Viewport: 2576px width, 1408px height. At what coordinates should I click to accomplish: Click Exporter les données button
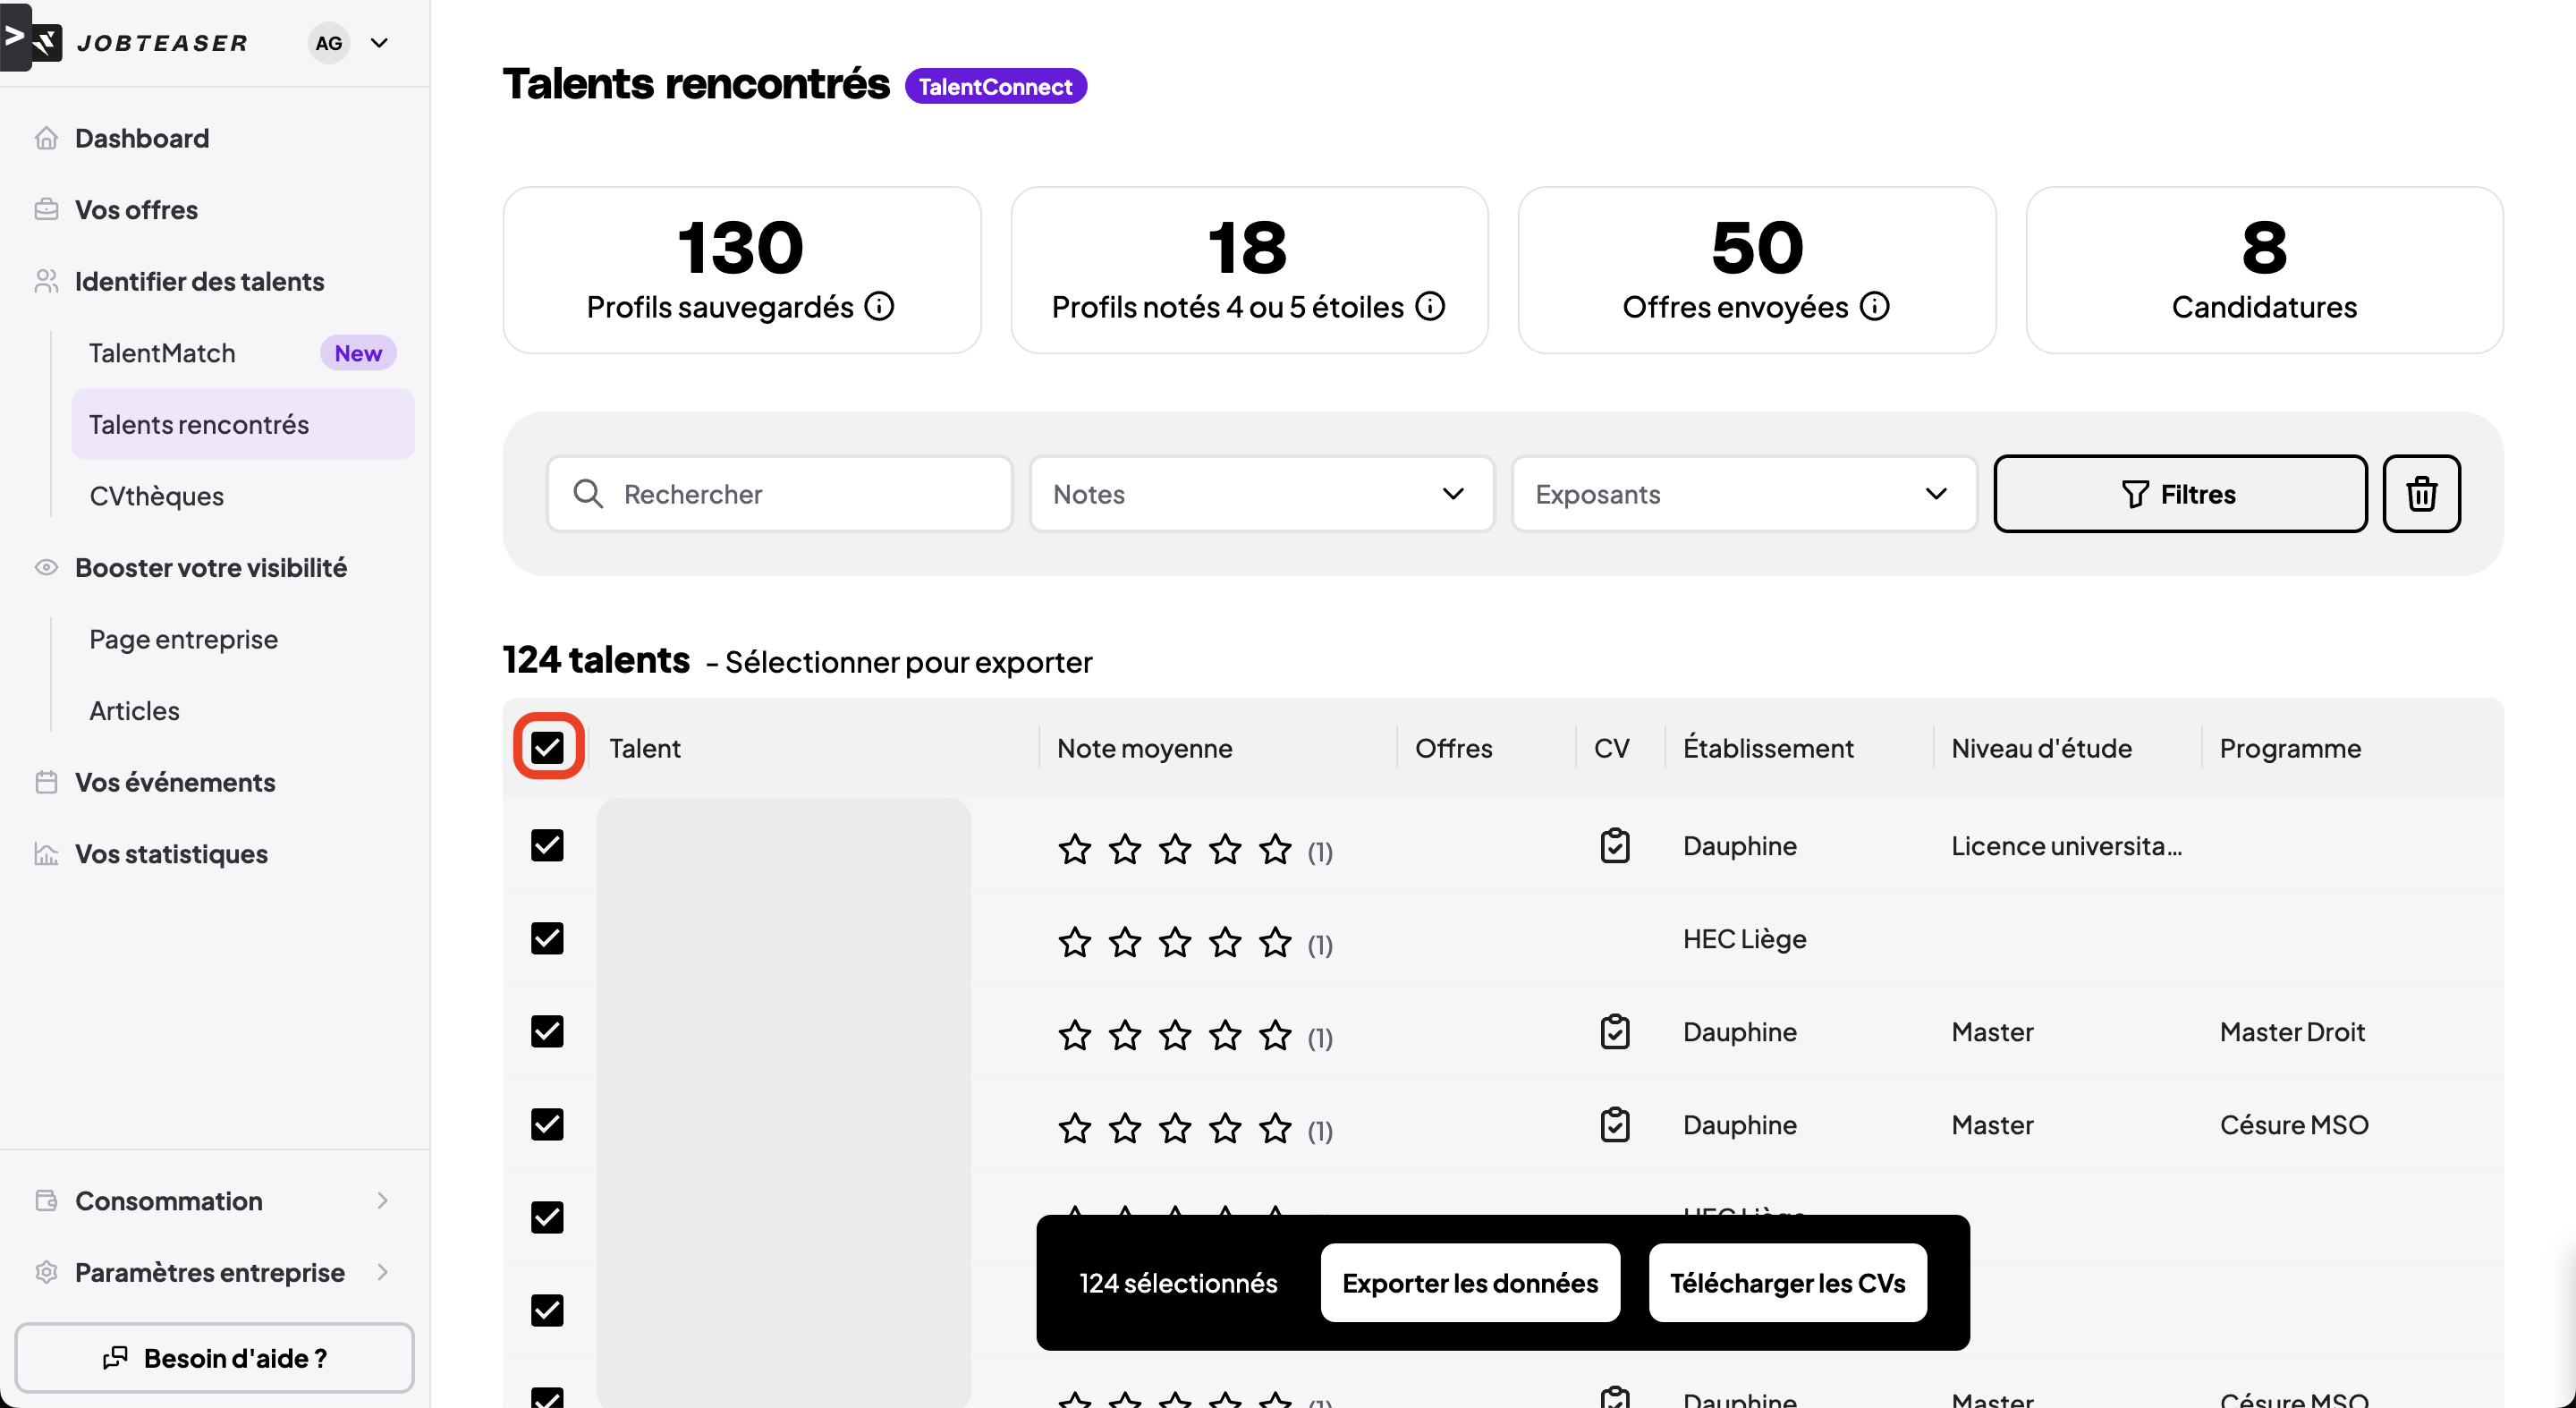coord(1469,1283)
